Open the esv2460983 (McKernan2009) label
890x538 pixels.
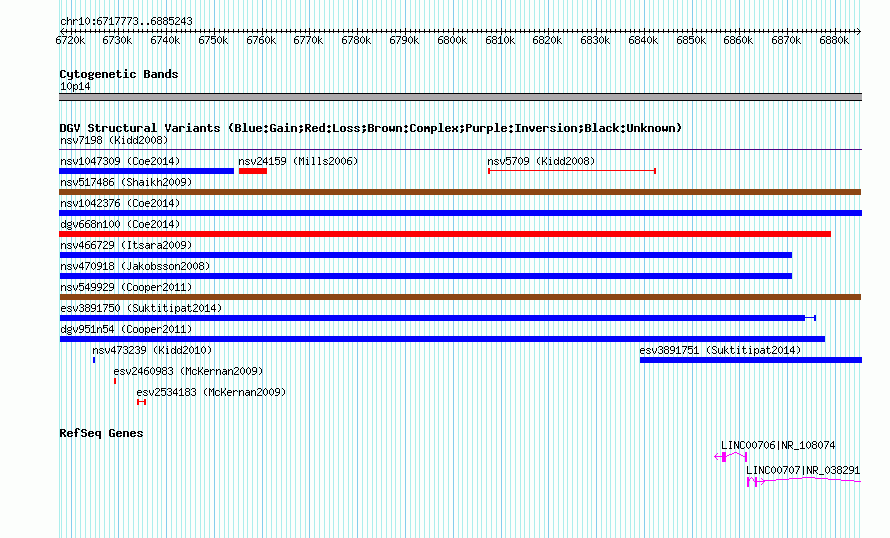(x=188, y=371)
